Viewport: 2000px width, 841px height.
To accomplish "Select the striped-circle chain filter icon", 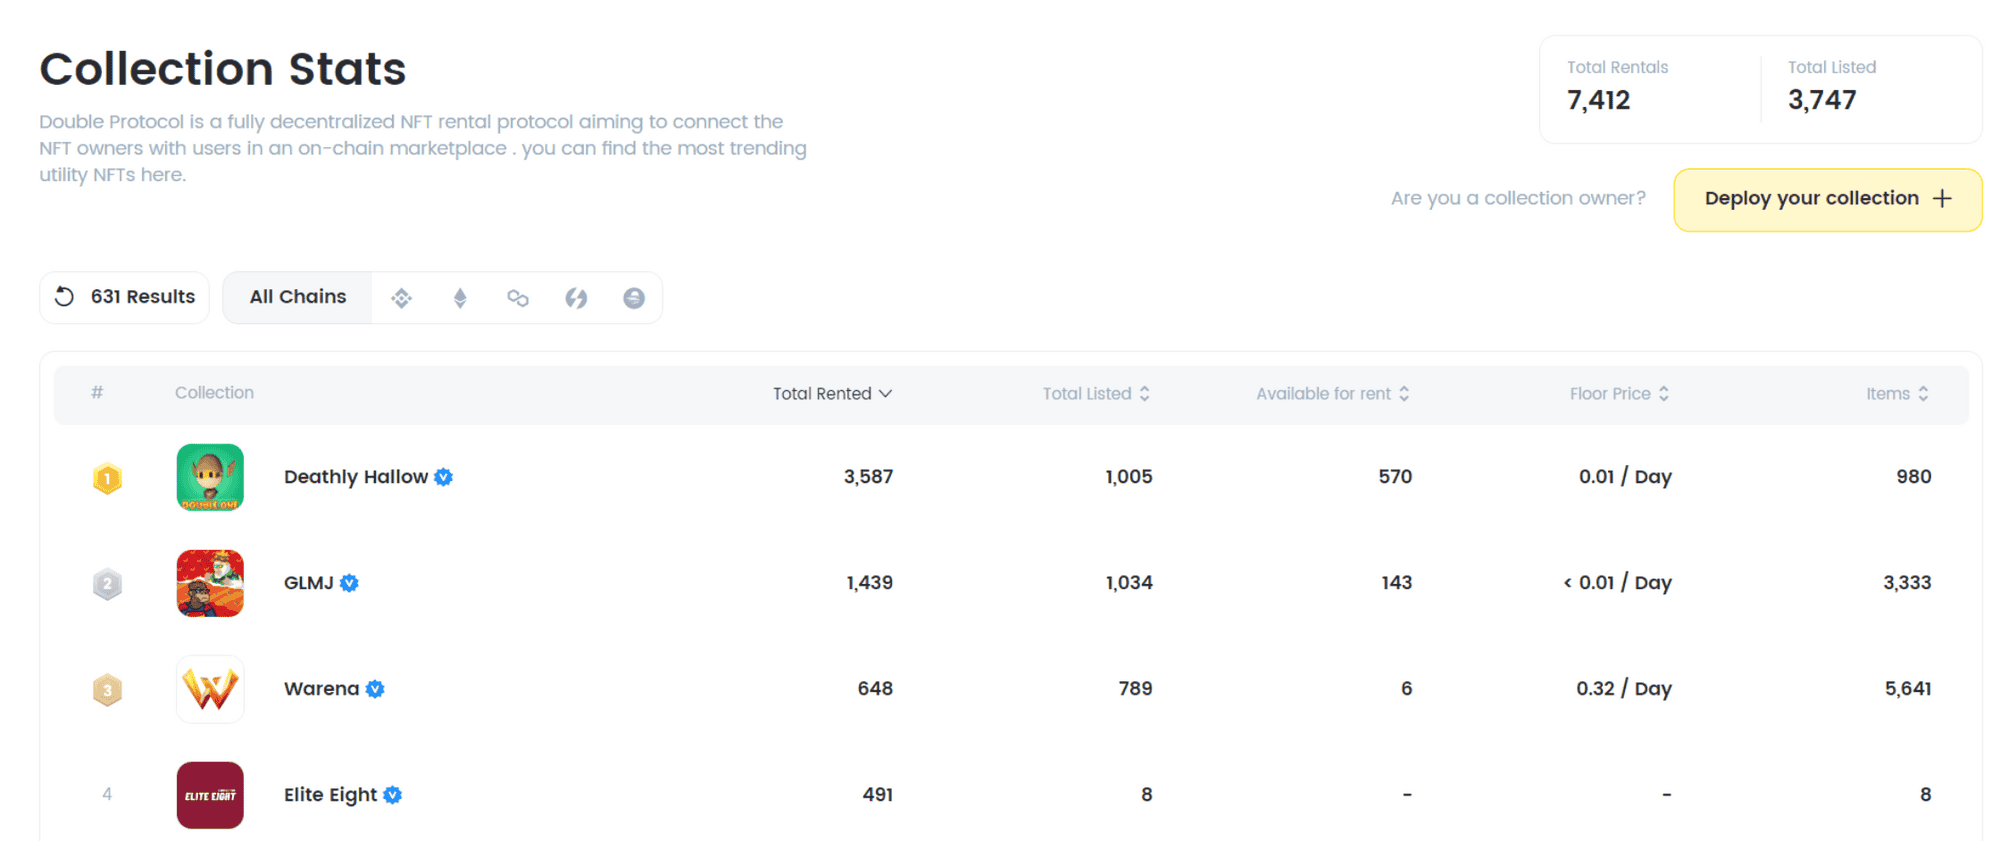I will tap(634, 298).
